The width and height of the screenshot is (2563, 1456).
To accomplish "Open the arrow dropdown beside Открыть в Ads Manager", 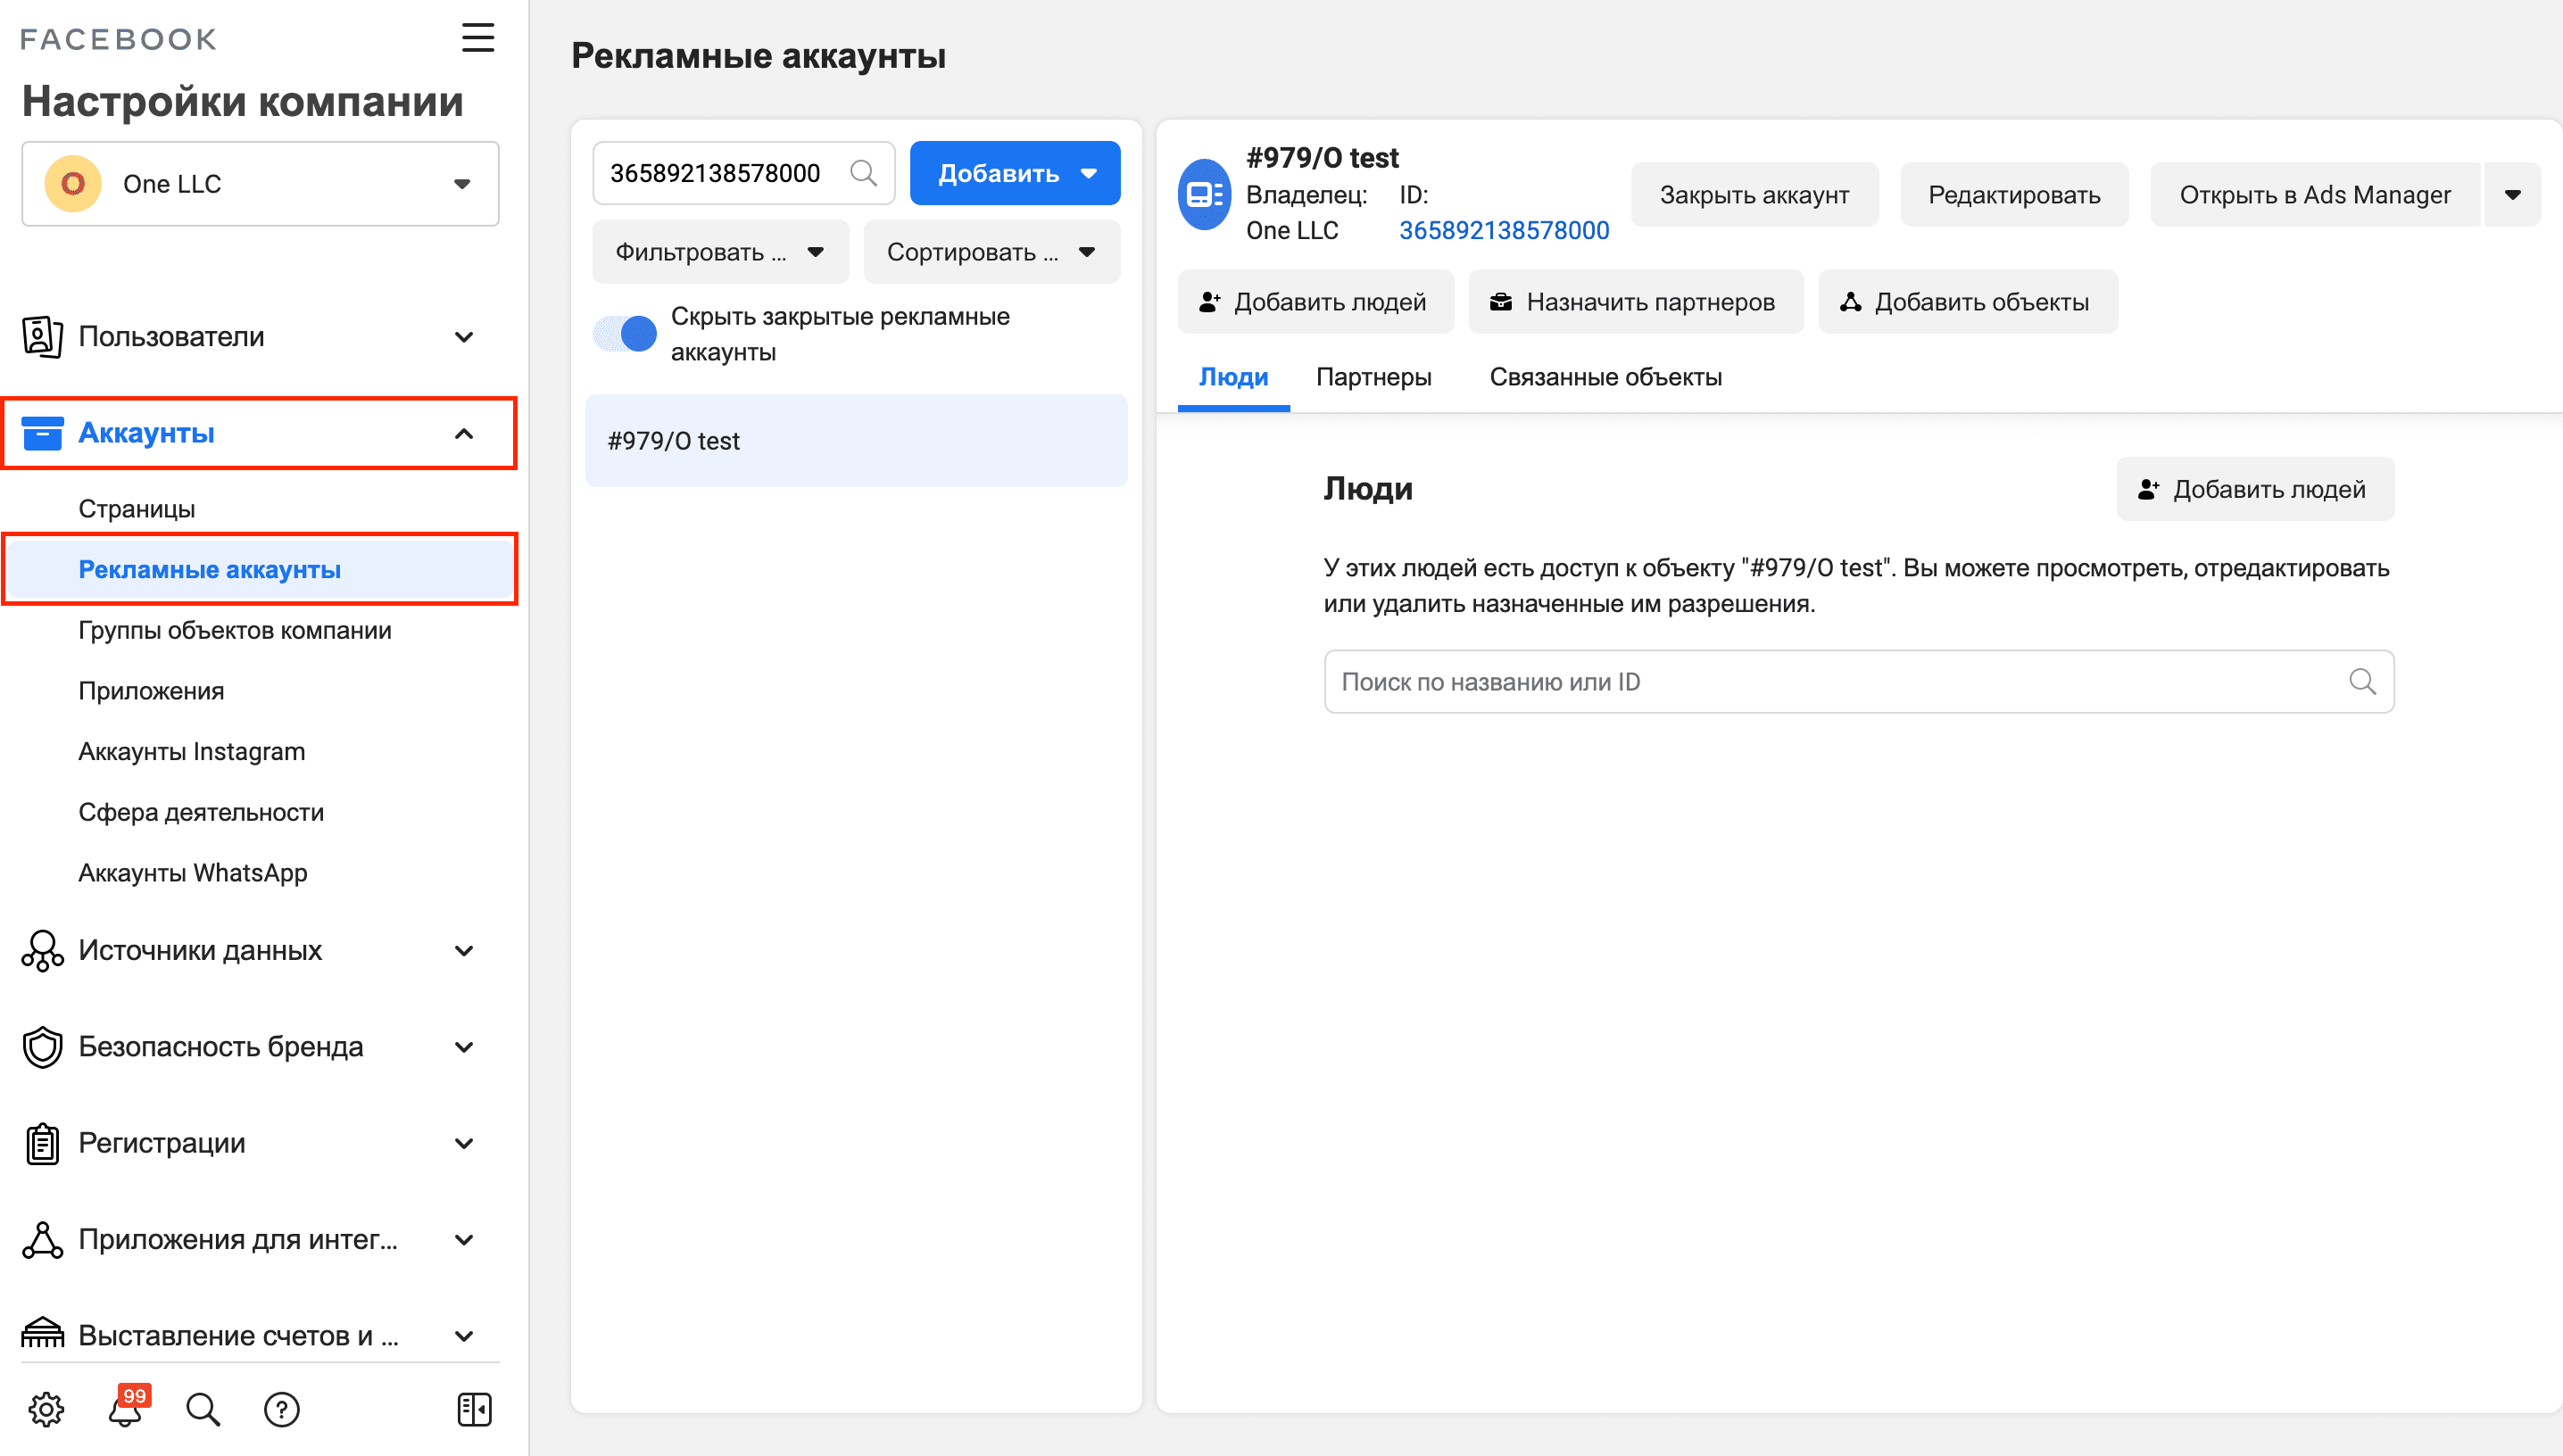I will point(2512,195).
